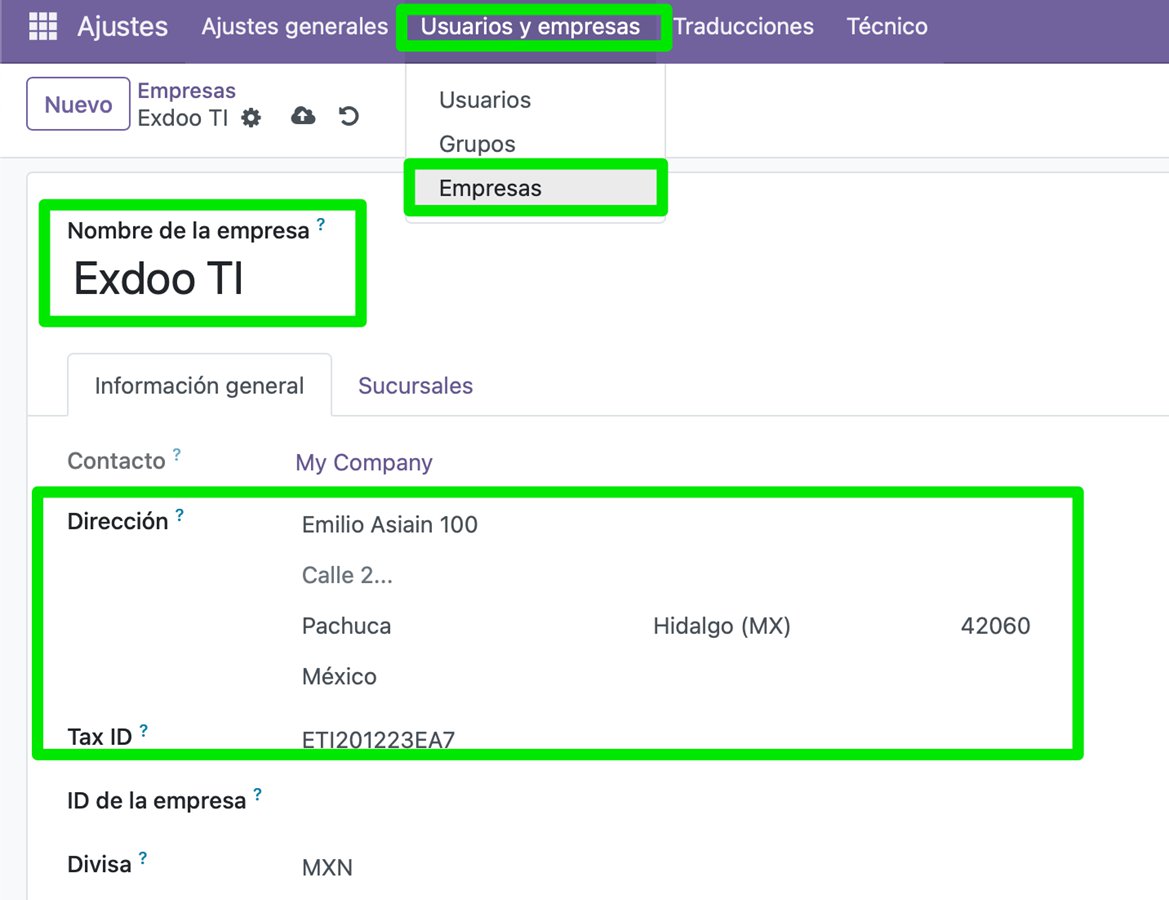Click the Ajustes app title
The width and height of the screenshot is (1169, 900).
coord(122,26)
